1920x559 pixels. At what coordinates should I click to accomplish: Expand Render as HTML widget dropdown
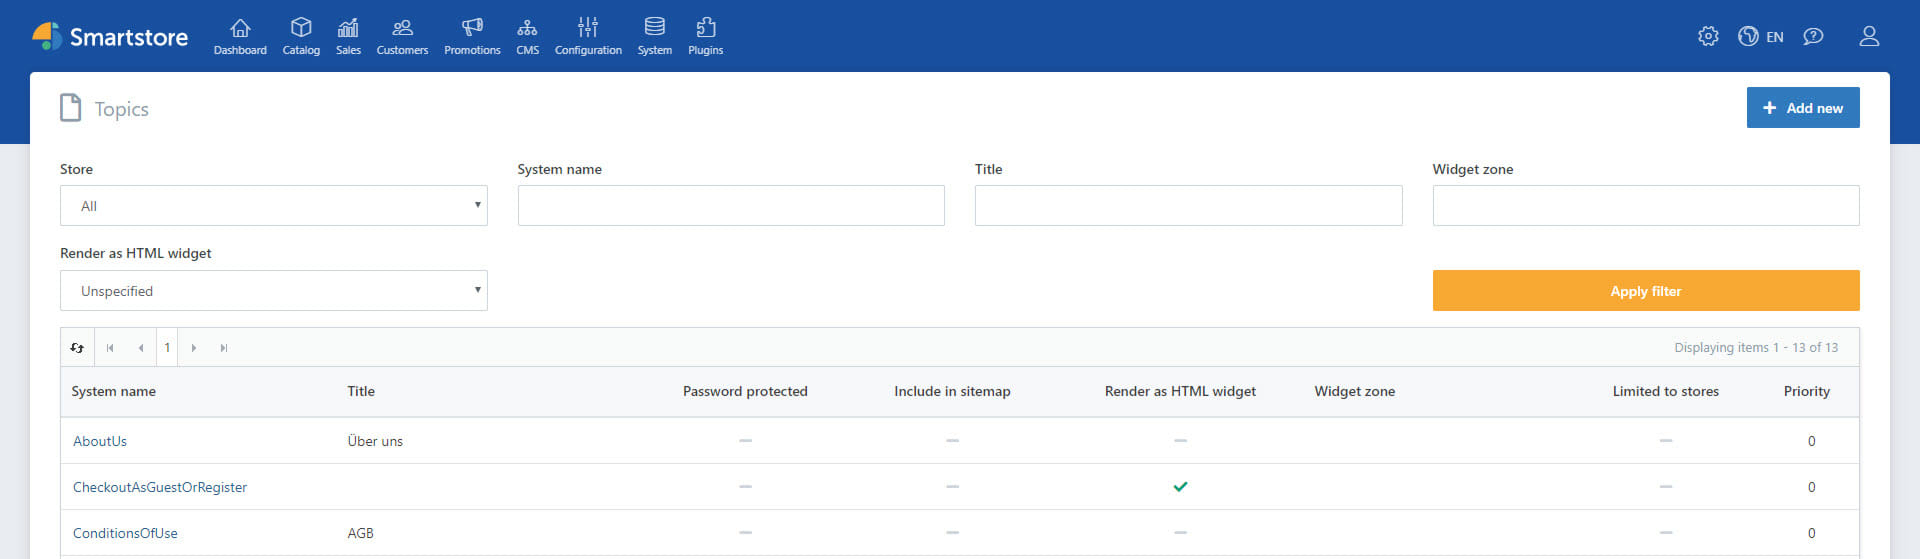[x=273, y=291]
